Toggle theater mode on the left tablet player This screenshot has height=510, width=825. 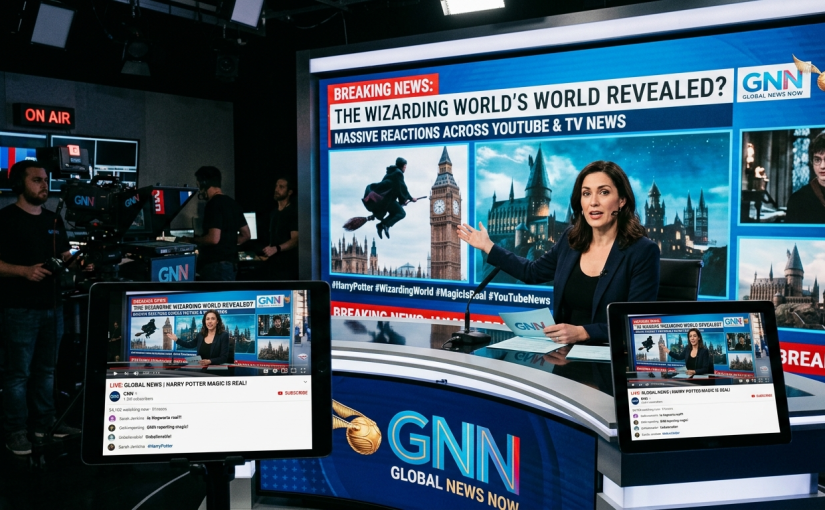pos(294,371)
